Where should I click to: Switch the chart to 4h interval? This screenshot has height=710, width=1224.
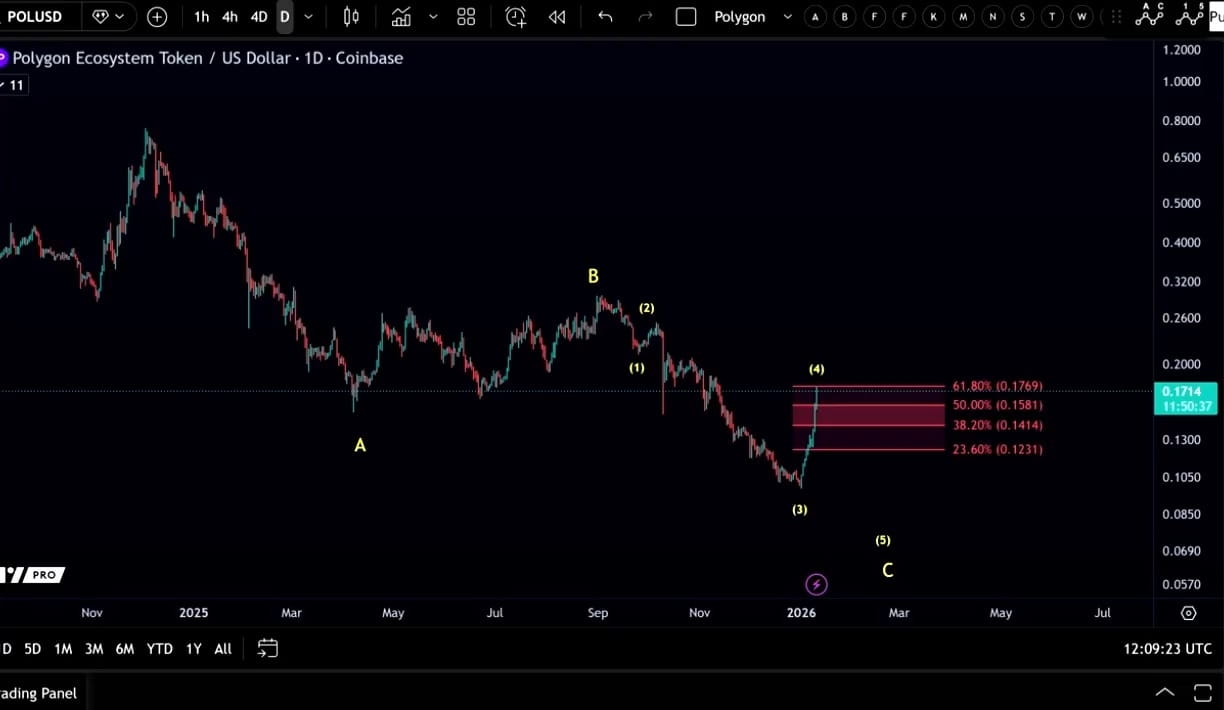230,17
